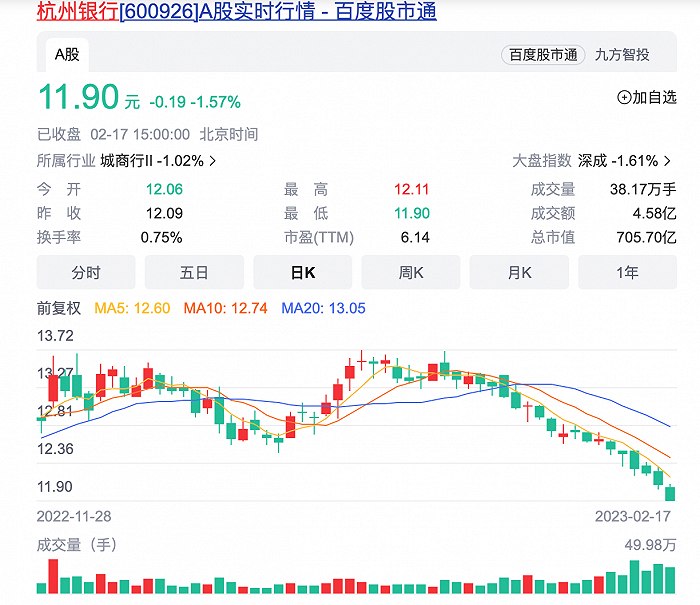Click the 总市值 value 705.70亿

point(646,238)
